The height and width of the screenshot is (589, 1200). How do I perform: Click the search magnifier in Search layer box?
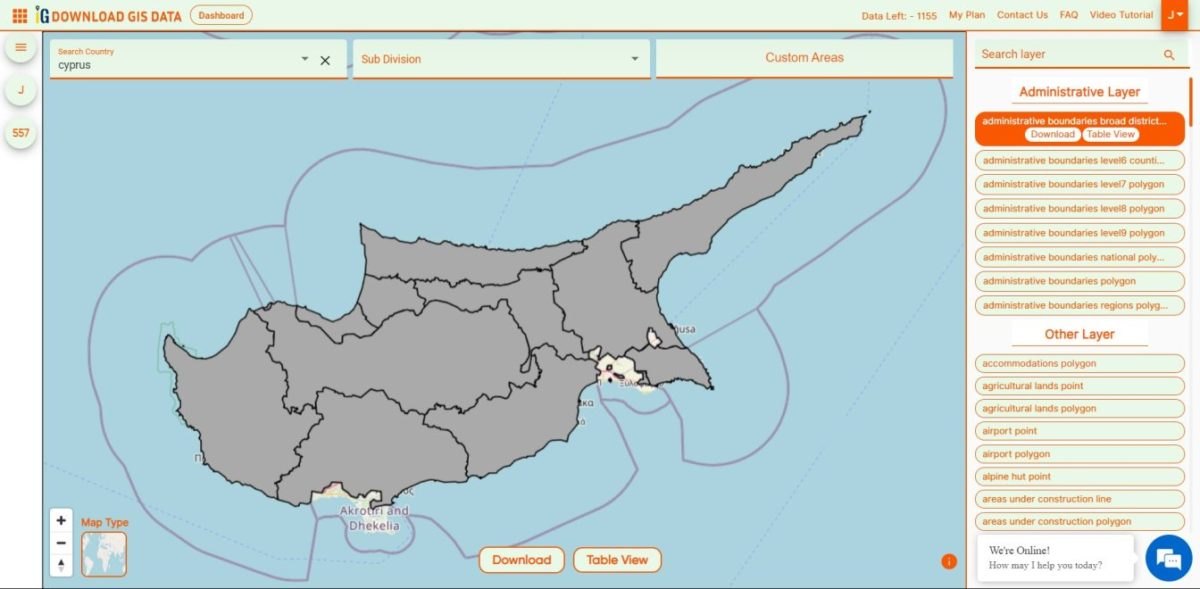click(x=1168, y=54)
